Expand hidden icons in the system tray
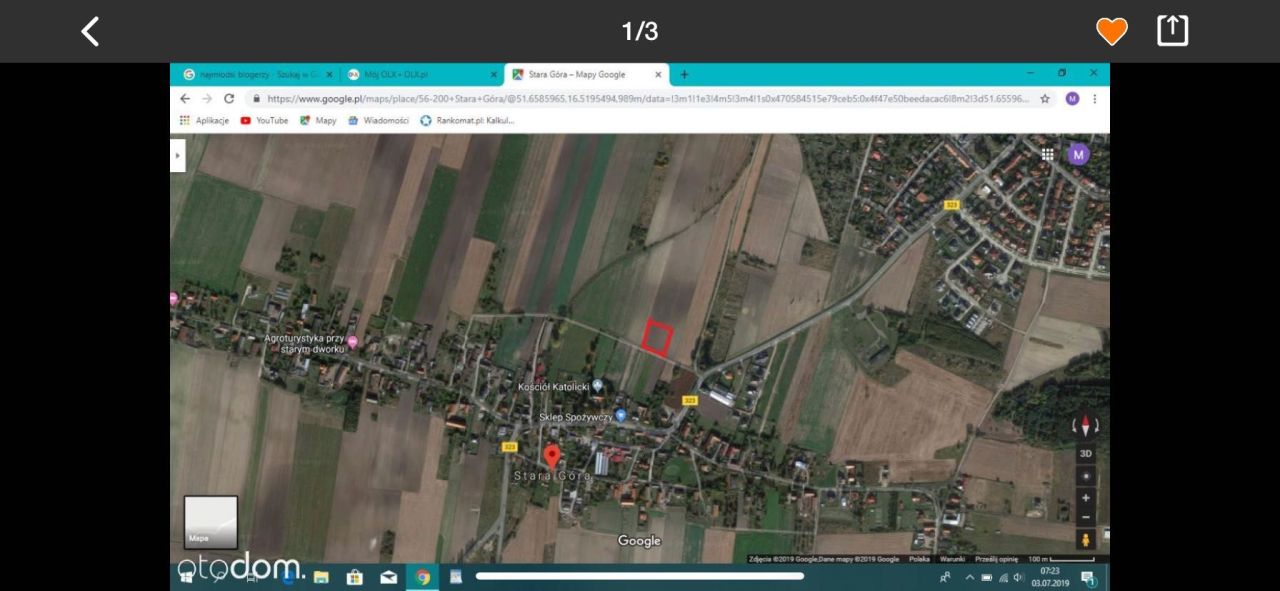The image size is (1280, 591). [970, 577]
